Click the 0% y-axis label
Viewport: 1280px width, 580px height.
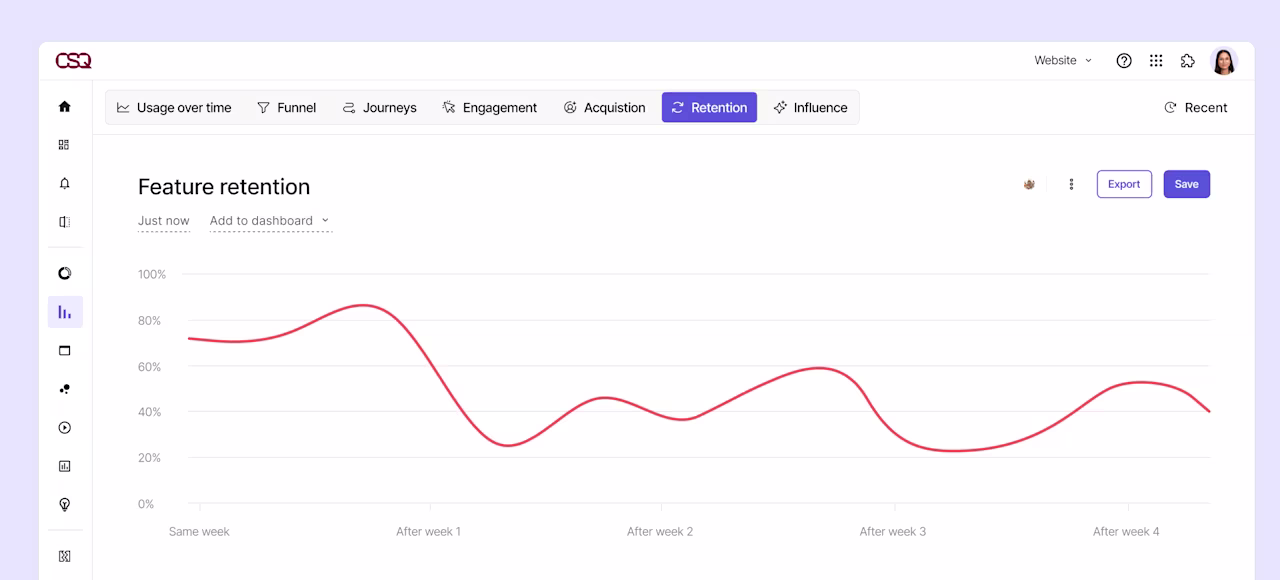coord(146,504)
